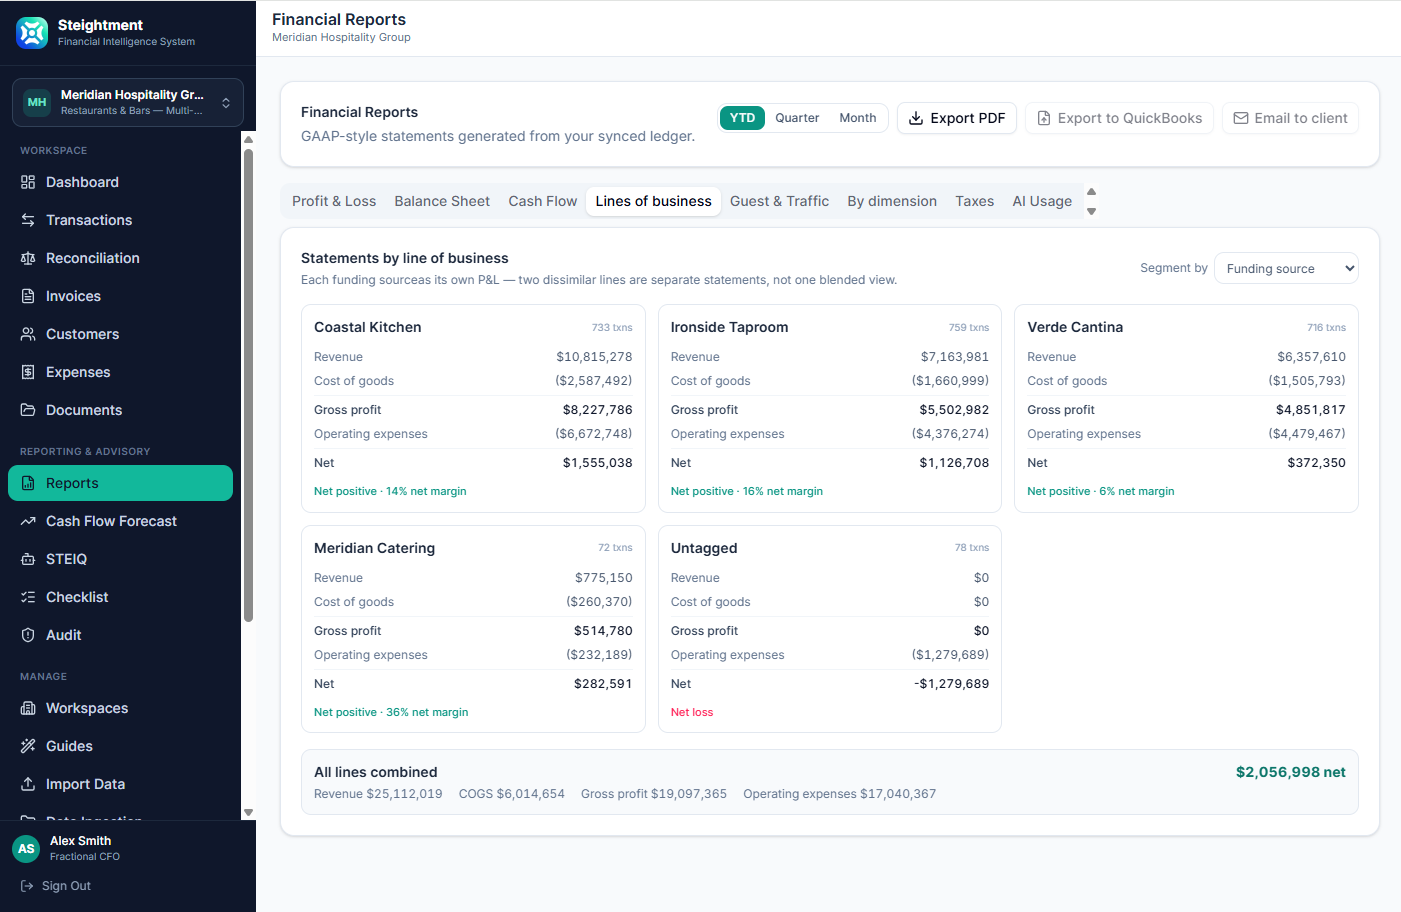Go to Workspaces
This screenshot has height=912, width=1401.
120,708
